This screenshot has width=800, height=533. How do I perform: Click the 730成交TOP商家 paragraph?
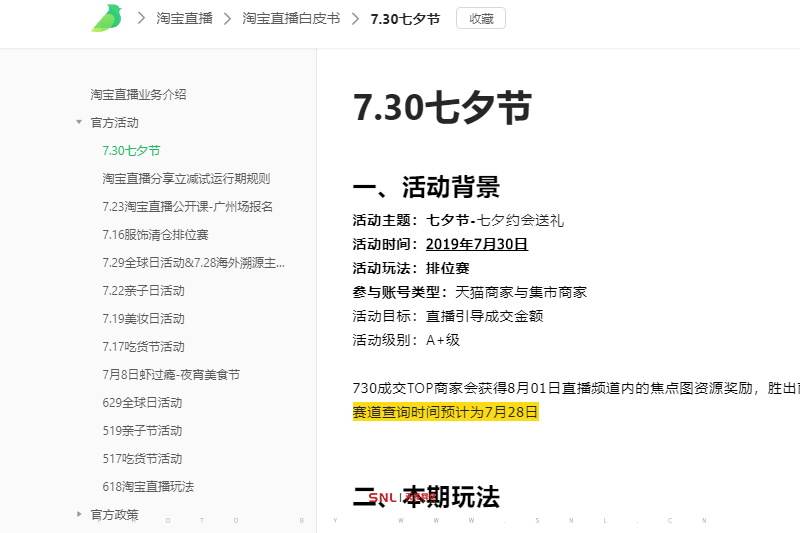(x=576, y=388)
